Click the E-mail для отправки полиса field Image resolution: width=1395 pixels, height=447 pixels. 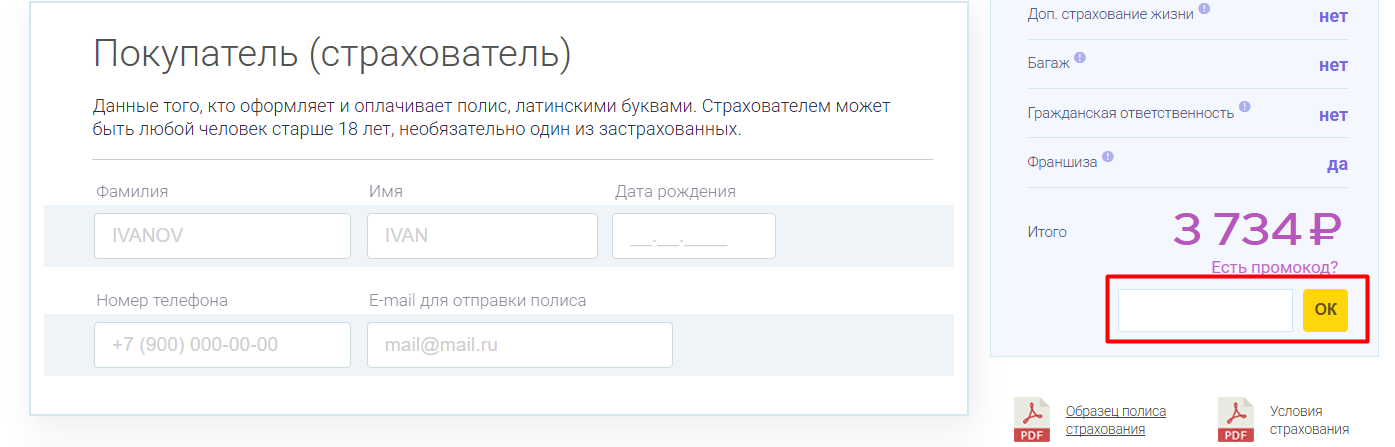[519, 345]
